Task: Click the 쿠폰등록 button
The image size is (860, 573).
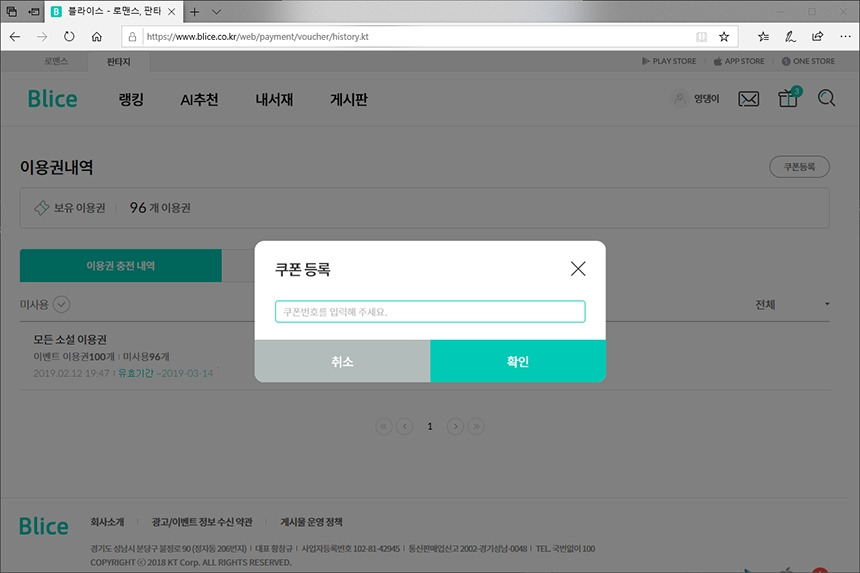Action: pyautogui.click(x=799, y=167)
